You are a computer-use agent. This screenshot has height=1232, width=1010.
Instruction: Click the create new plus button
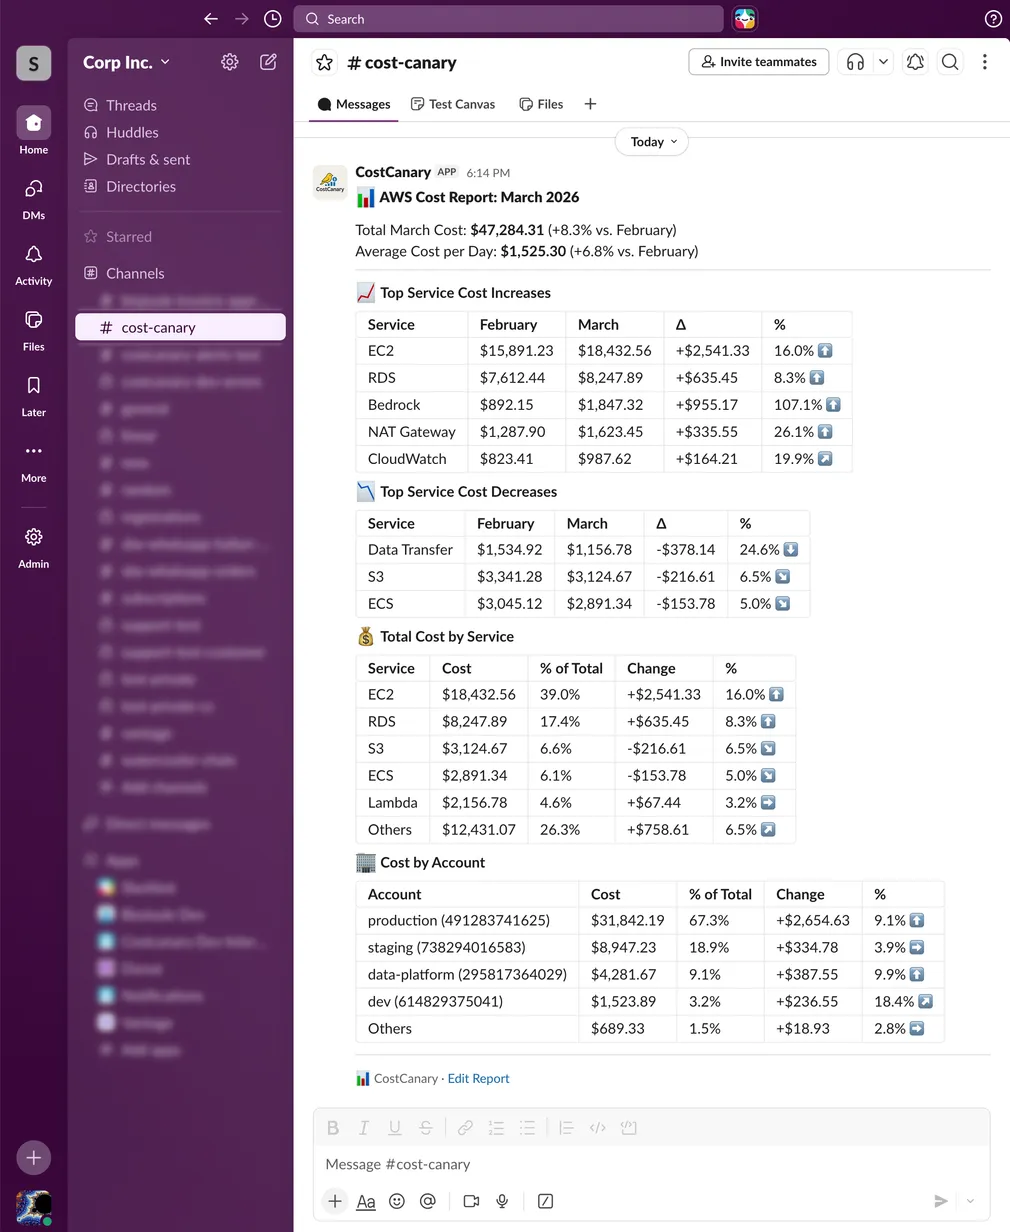33,1157
